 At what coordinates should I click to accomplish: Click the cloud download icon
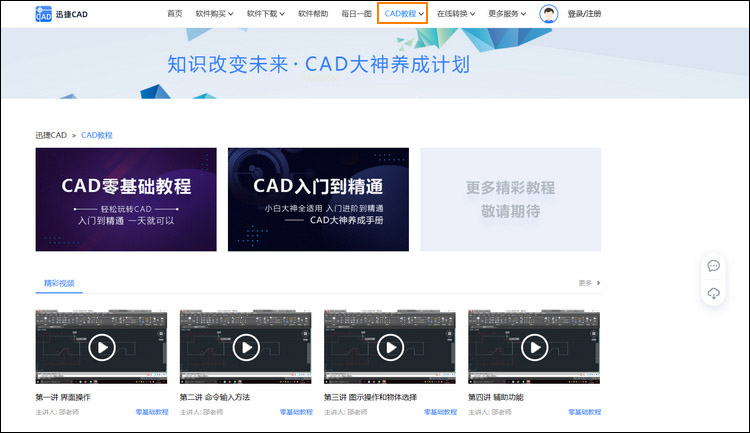coord(713,293)
